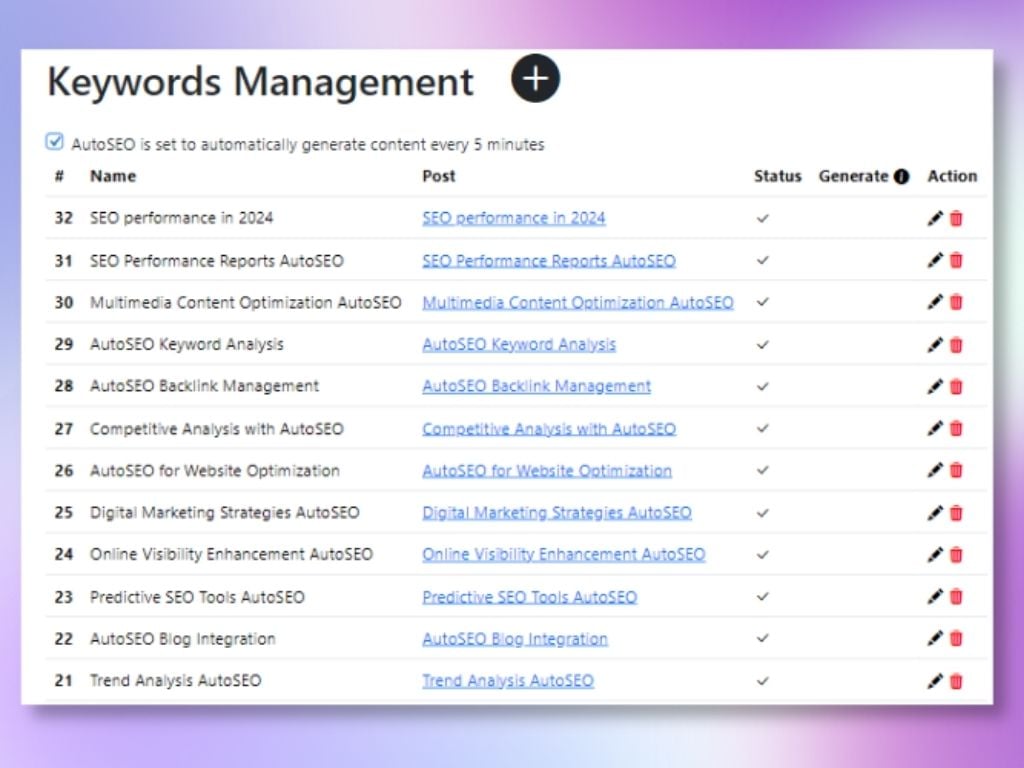Click the Name column header

tap(113, 176)
